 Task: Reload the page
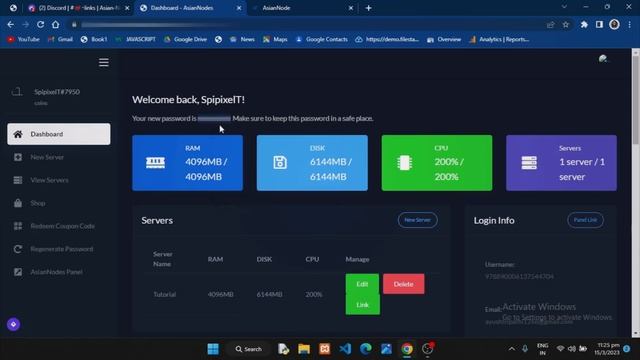tap(40, 24)
